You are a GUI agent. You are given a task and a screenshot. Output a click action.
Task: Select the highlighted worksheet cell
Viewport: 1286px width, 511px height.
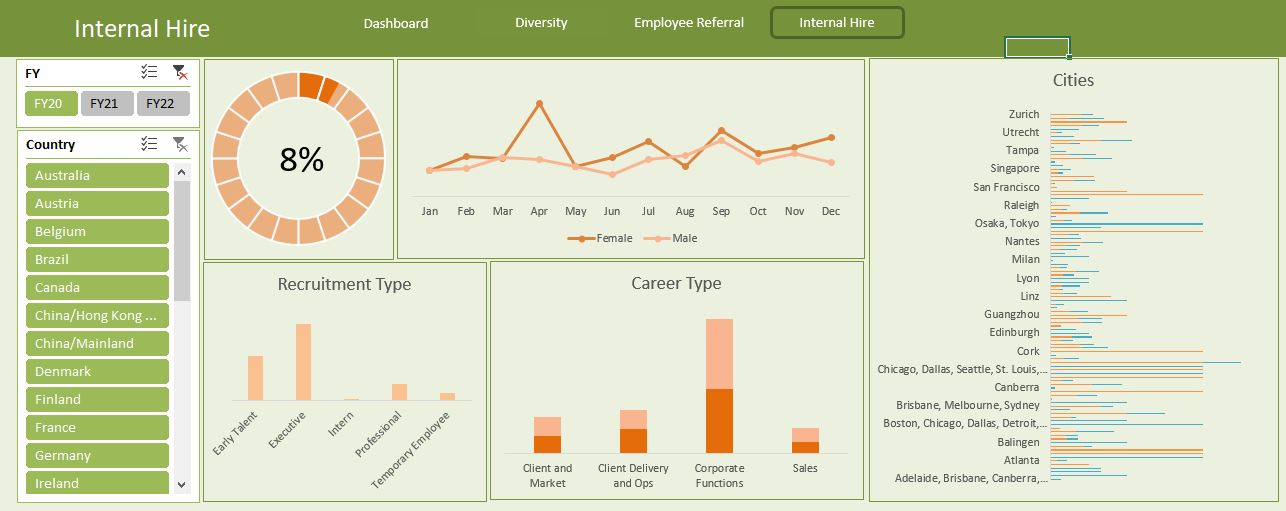click(x=1037, y=47)
